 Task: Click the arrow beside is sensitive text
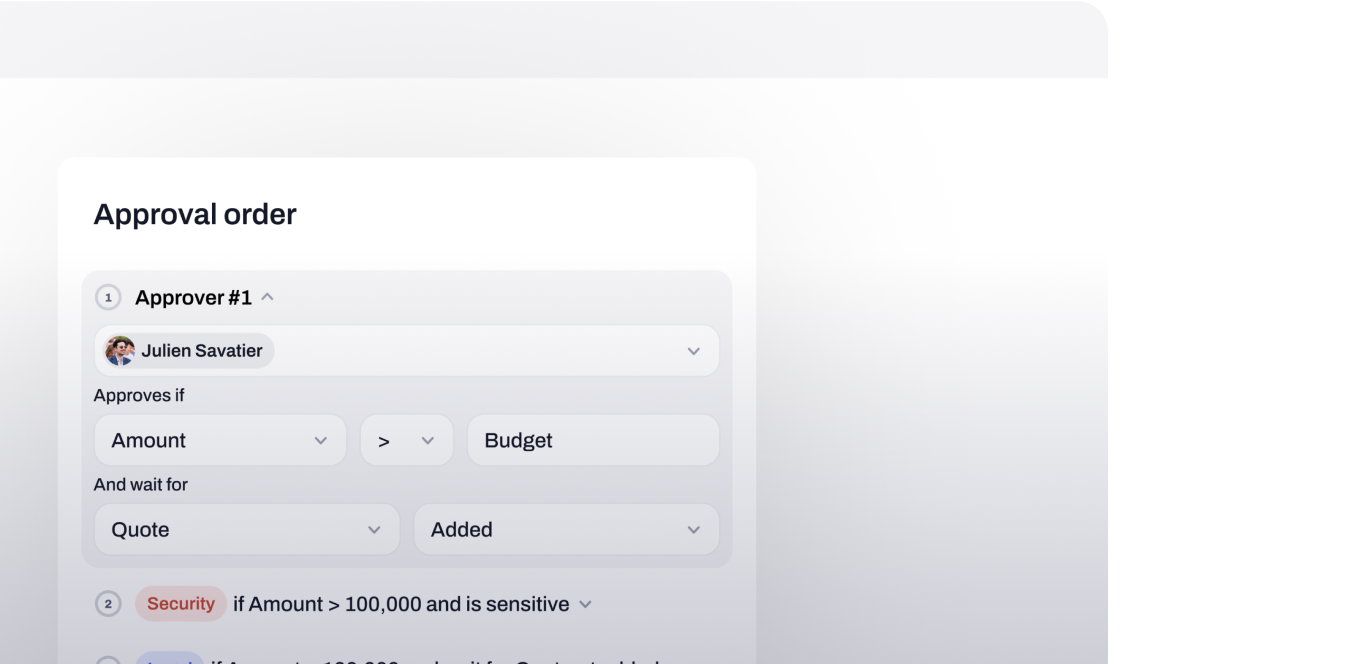click(584, 604)
